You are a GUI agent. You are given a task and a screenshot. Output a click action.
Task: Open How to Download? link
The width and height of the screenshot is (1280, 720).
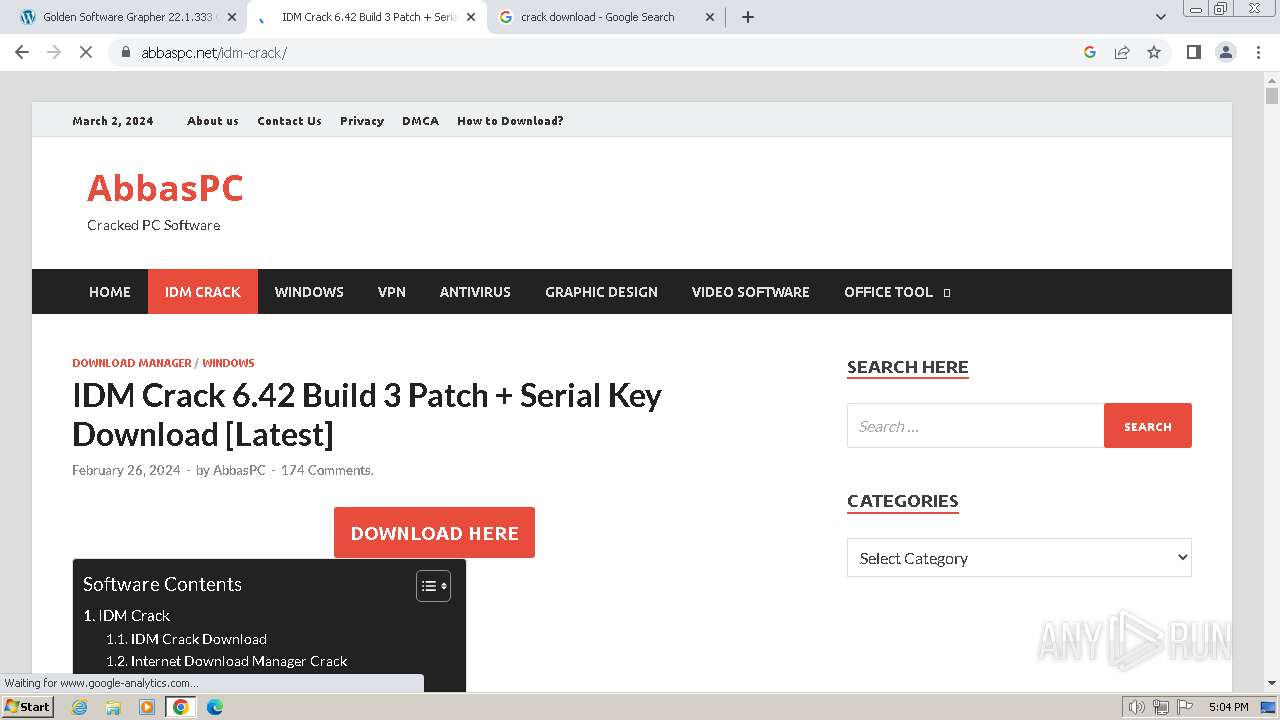[x=510, y=121]
